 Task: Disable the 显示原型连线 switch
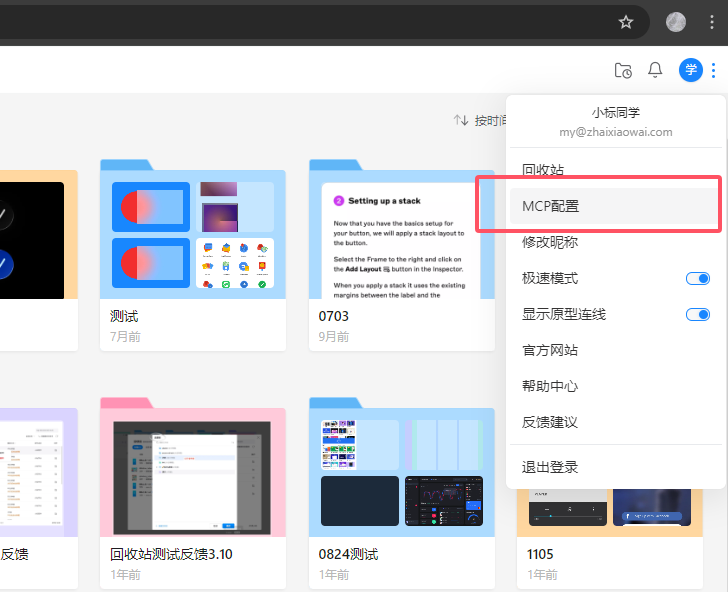[x=697, y=314]
